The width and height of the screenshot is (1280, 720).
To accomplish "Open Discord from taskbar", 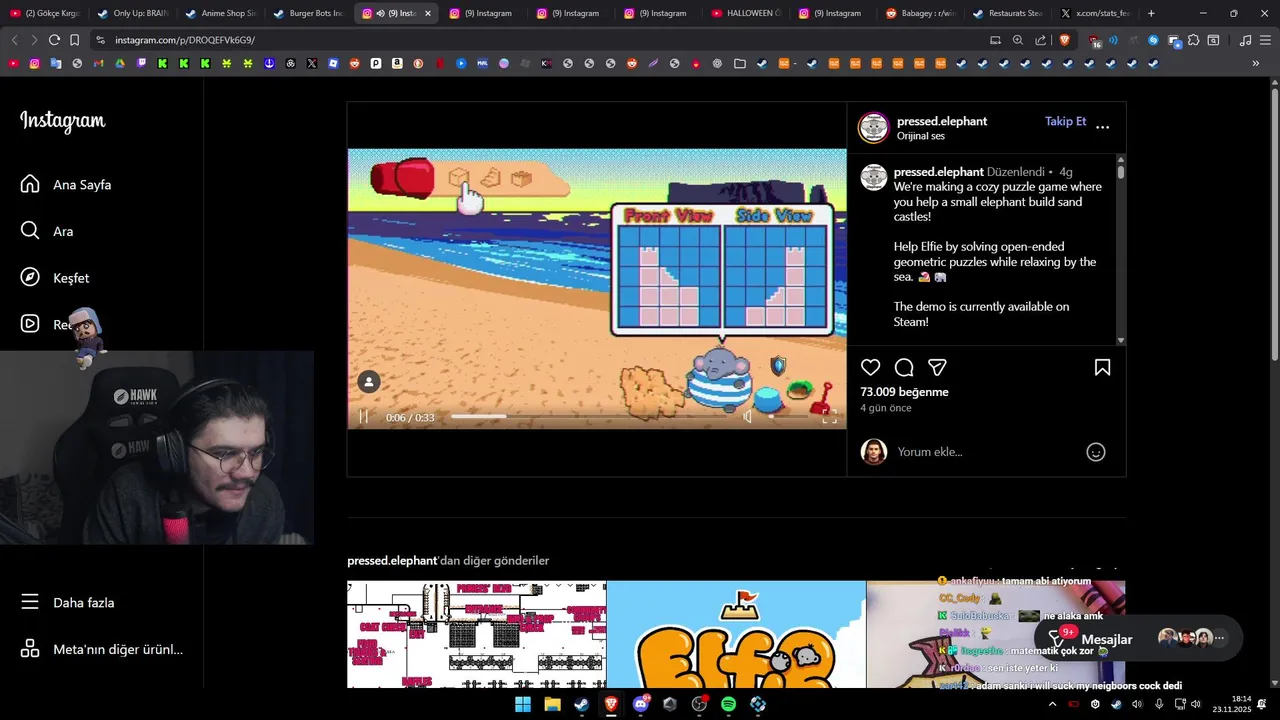I will [x=640, y=704].
